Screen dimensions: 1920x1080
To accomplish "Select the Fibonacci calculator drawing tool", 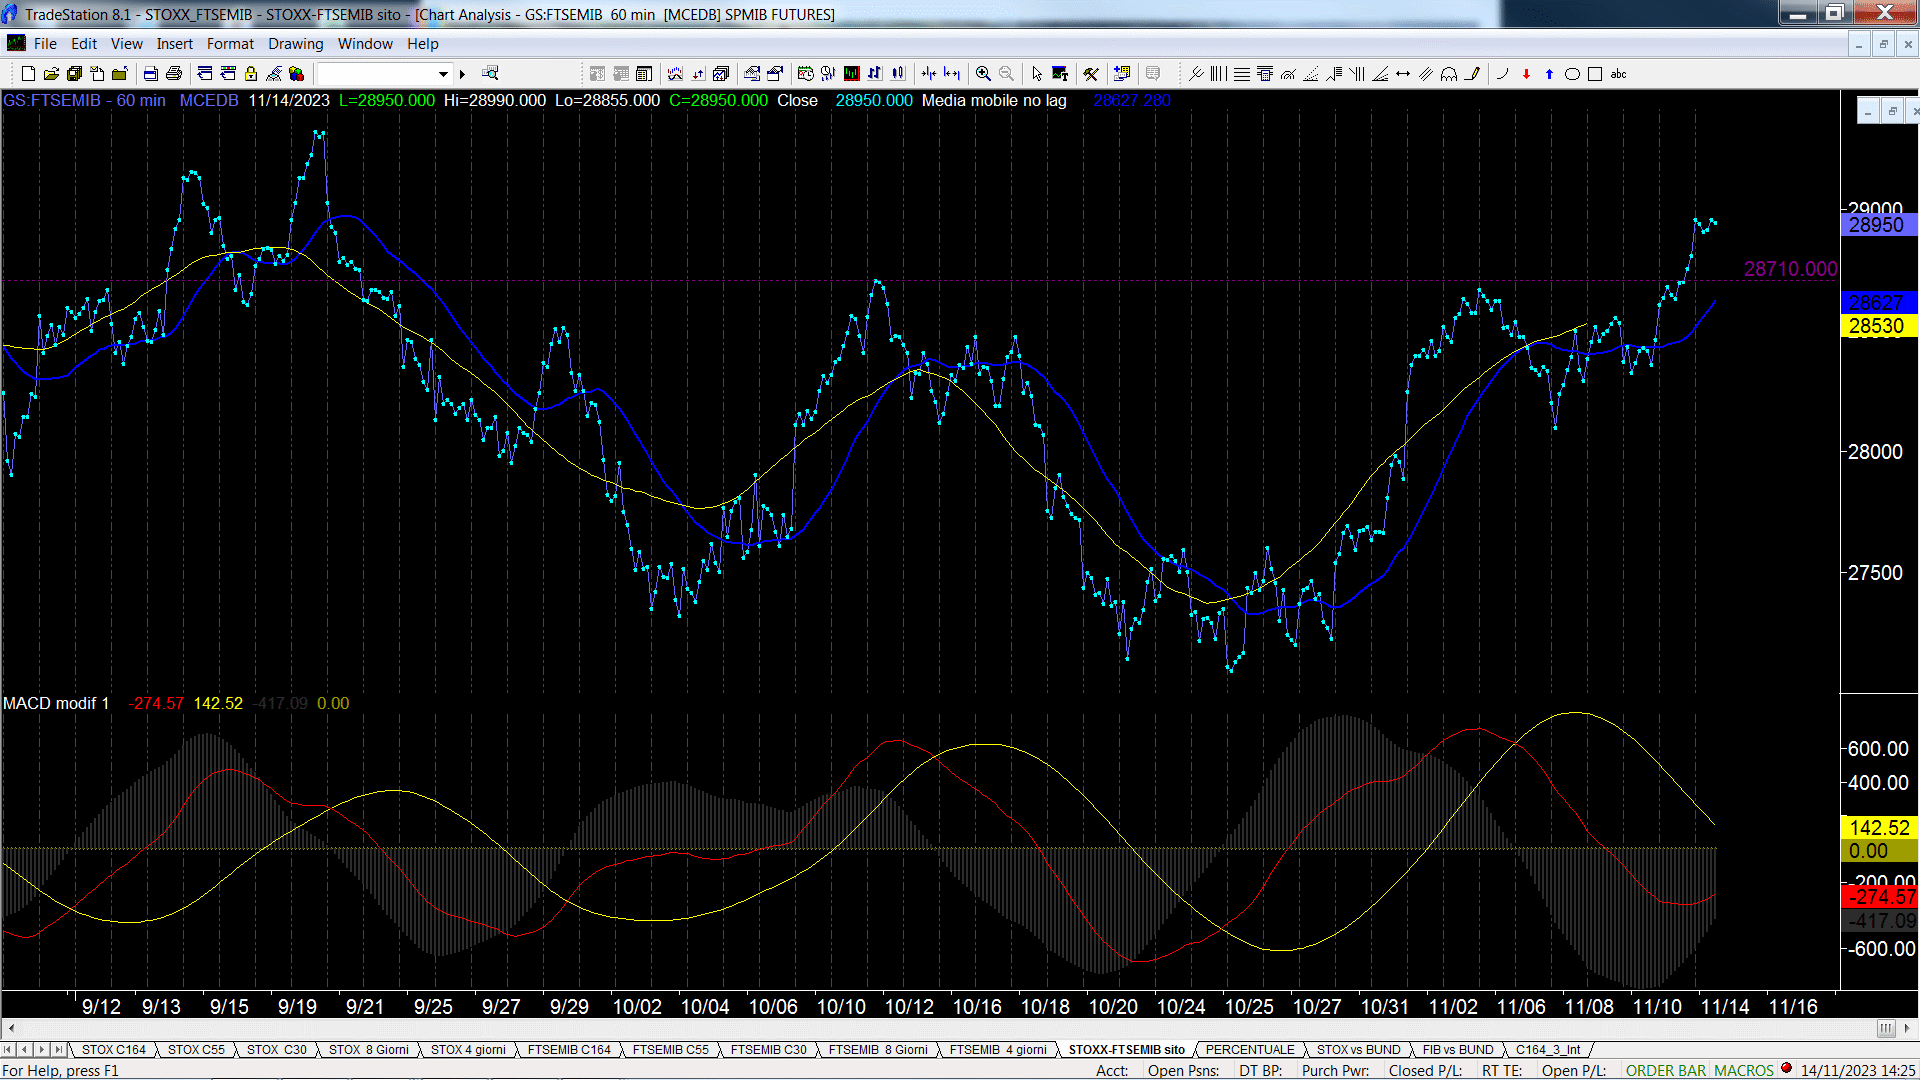I will tap(1265, 73).
